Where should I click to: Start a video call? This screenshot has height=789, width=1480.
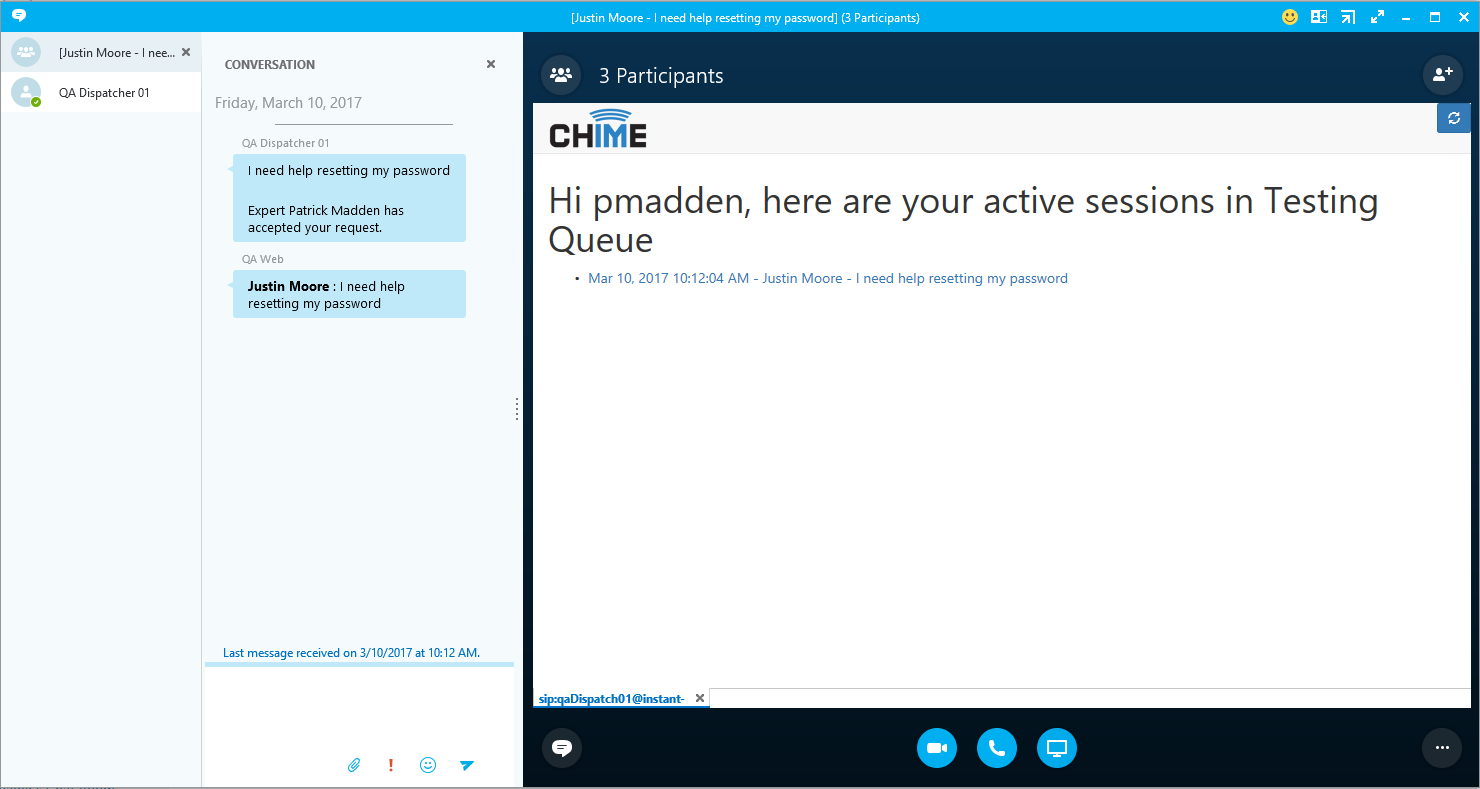tap(937, 748)
